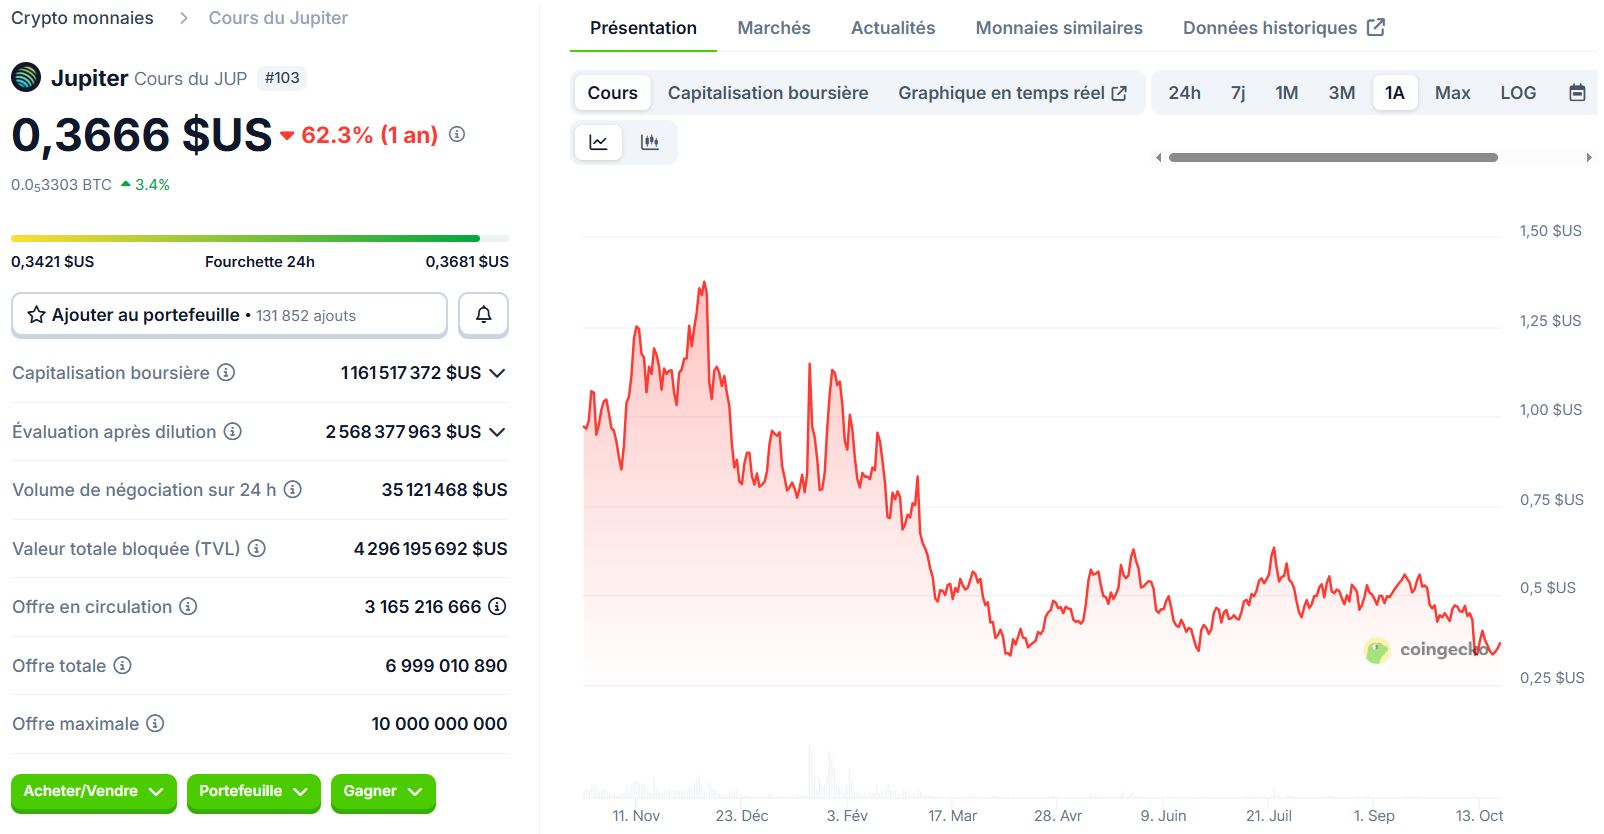Select the 24h time range

[1184, 93]
